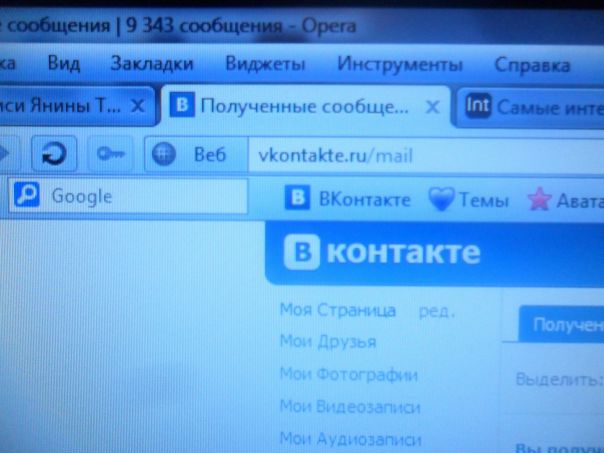The height and width of the screenshot is (453, 604).
Task: Click the vkontakte.ru/mail address field
Action: 426,155
